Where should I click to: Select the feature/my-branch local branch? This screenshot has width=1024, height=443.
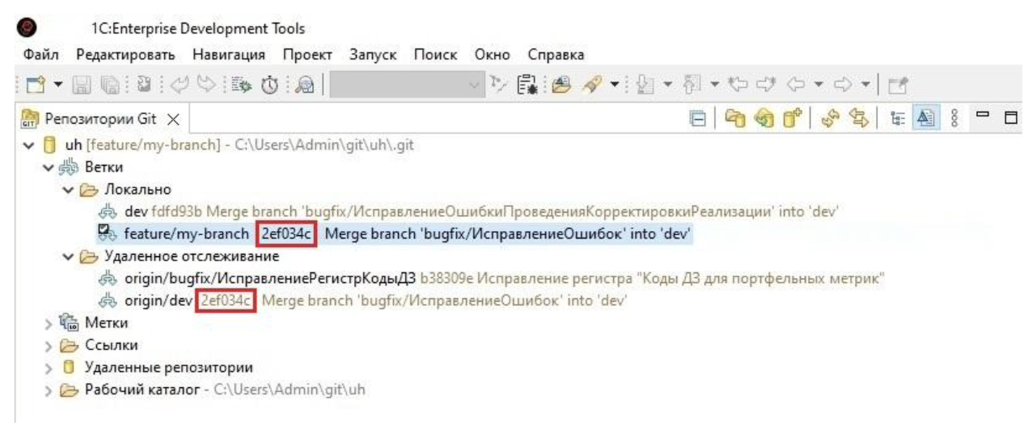(x=186, y=234)
